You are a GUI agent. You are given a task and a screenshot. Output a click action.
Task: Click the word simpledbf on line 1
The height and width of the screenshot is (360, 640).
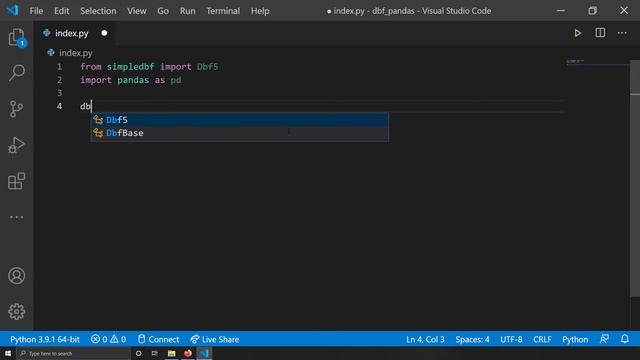pos(131,67)
